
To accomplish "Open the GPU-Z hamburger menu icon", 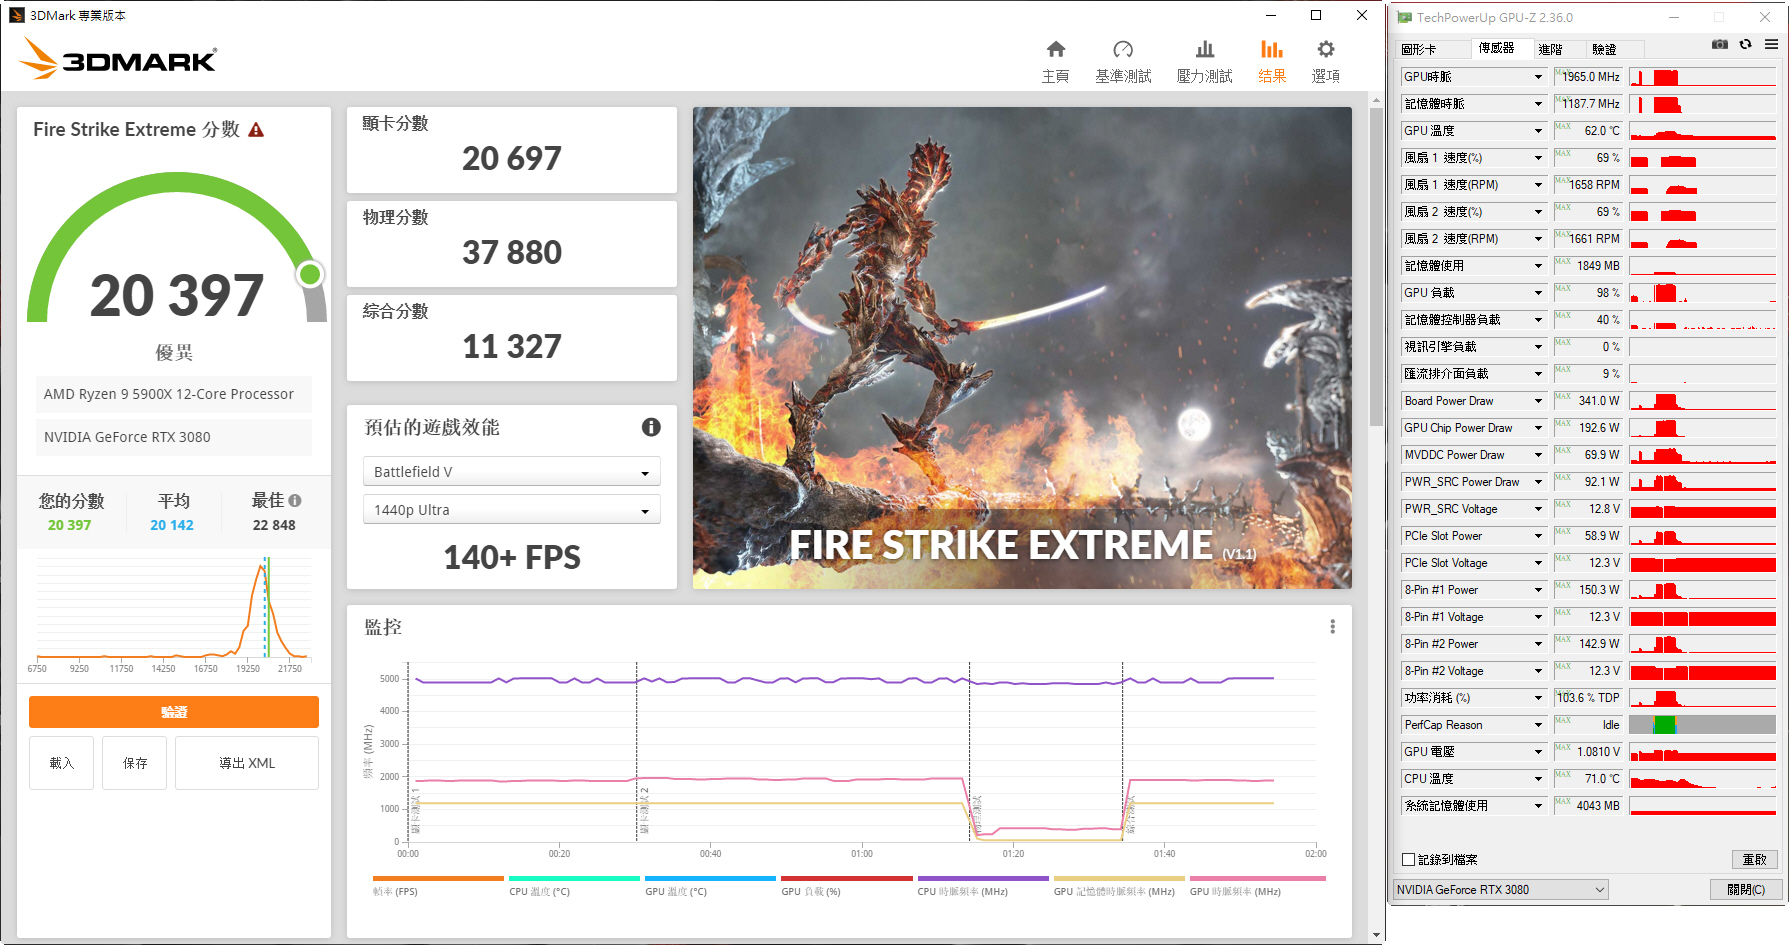I will pos(1771,44).
